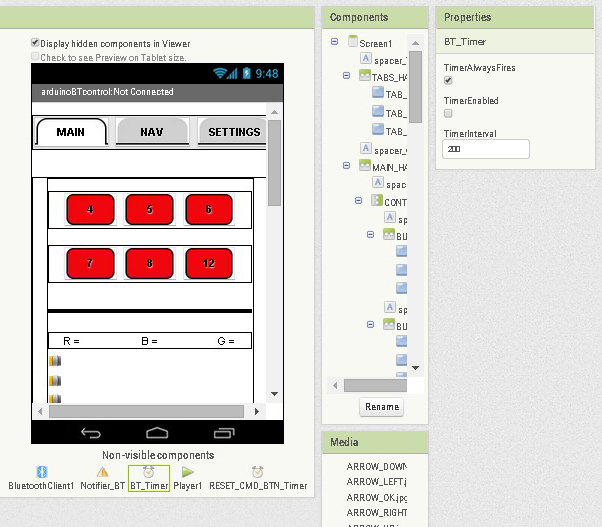The width and height of the screenshot is (602, 527).
Task: Toggle Display hidden components in Viewer checkbox
Action: coord(35,43)
